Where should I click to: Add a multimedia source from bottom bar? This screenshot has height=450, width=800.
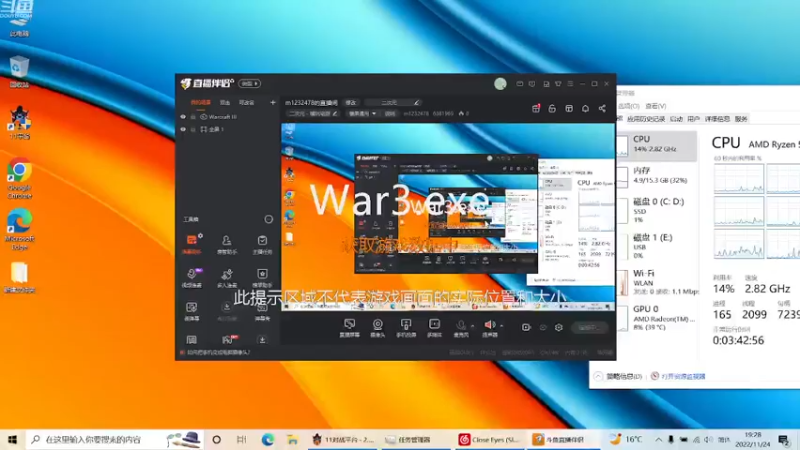pyautogui.click(x=434, y=328)
